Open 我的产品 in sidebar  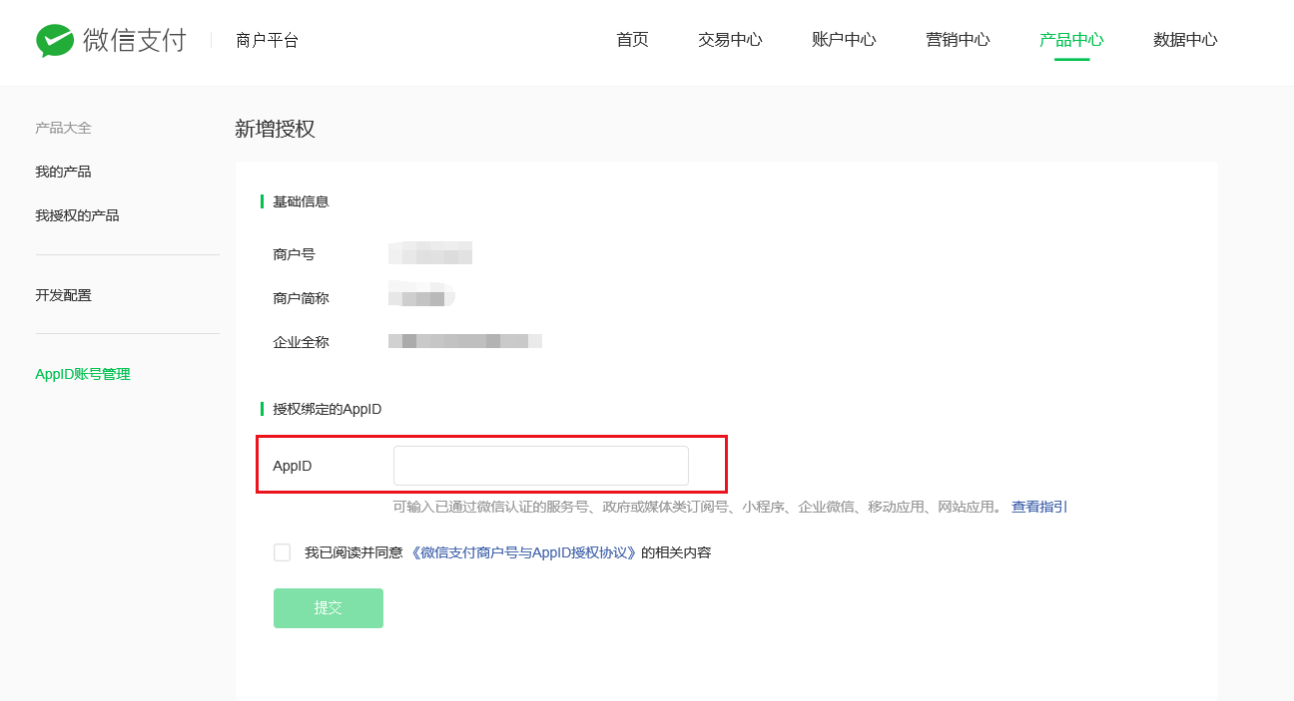[x=63, y=172]
